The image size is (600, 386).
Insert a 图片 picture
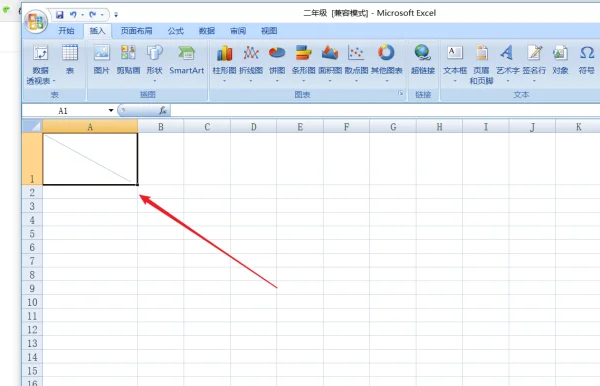(x=101, y=60)
